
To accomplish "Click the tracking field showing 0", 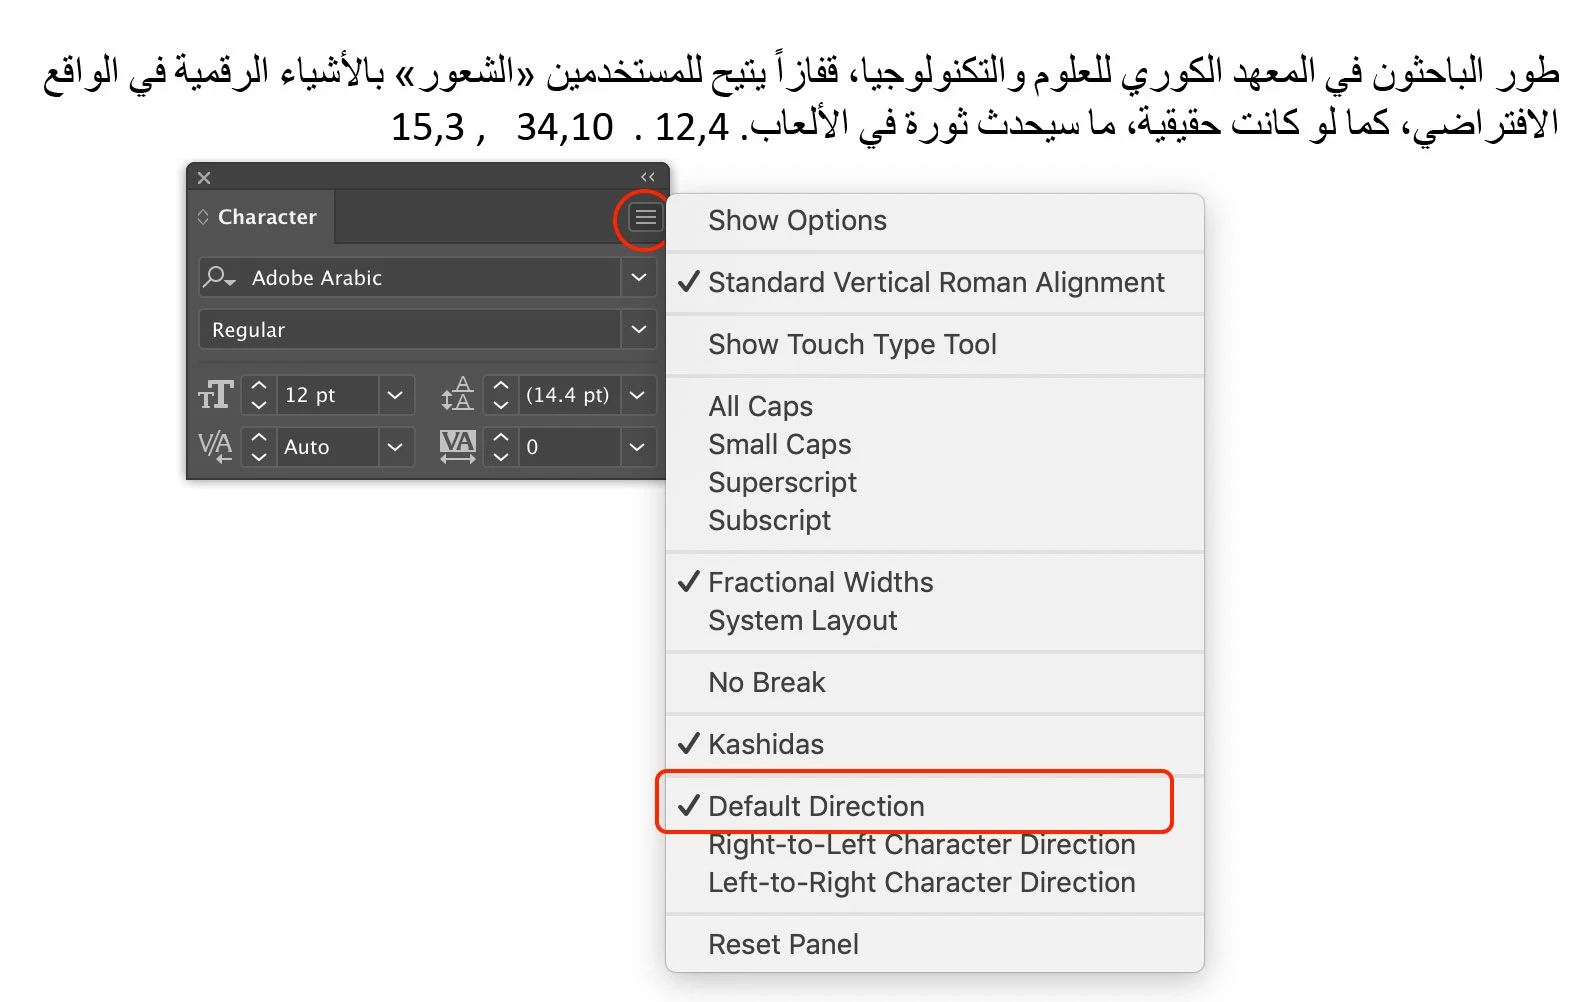I will point(569,447).
